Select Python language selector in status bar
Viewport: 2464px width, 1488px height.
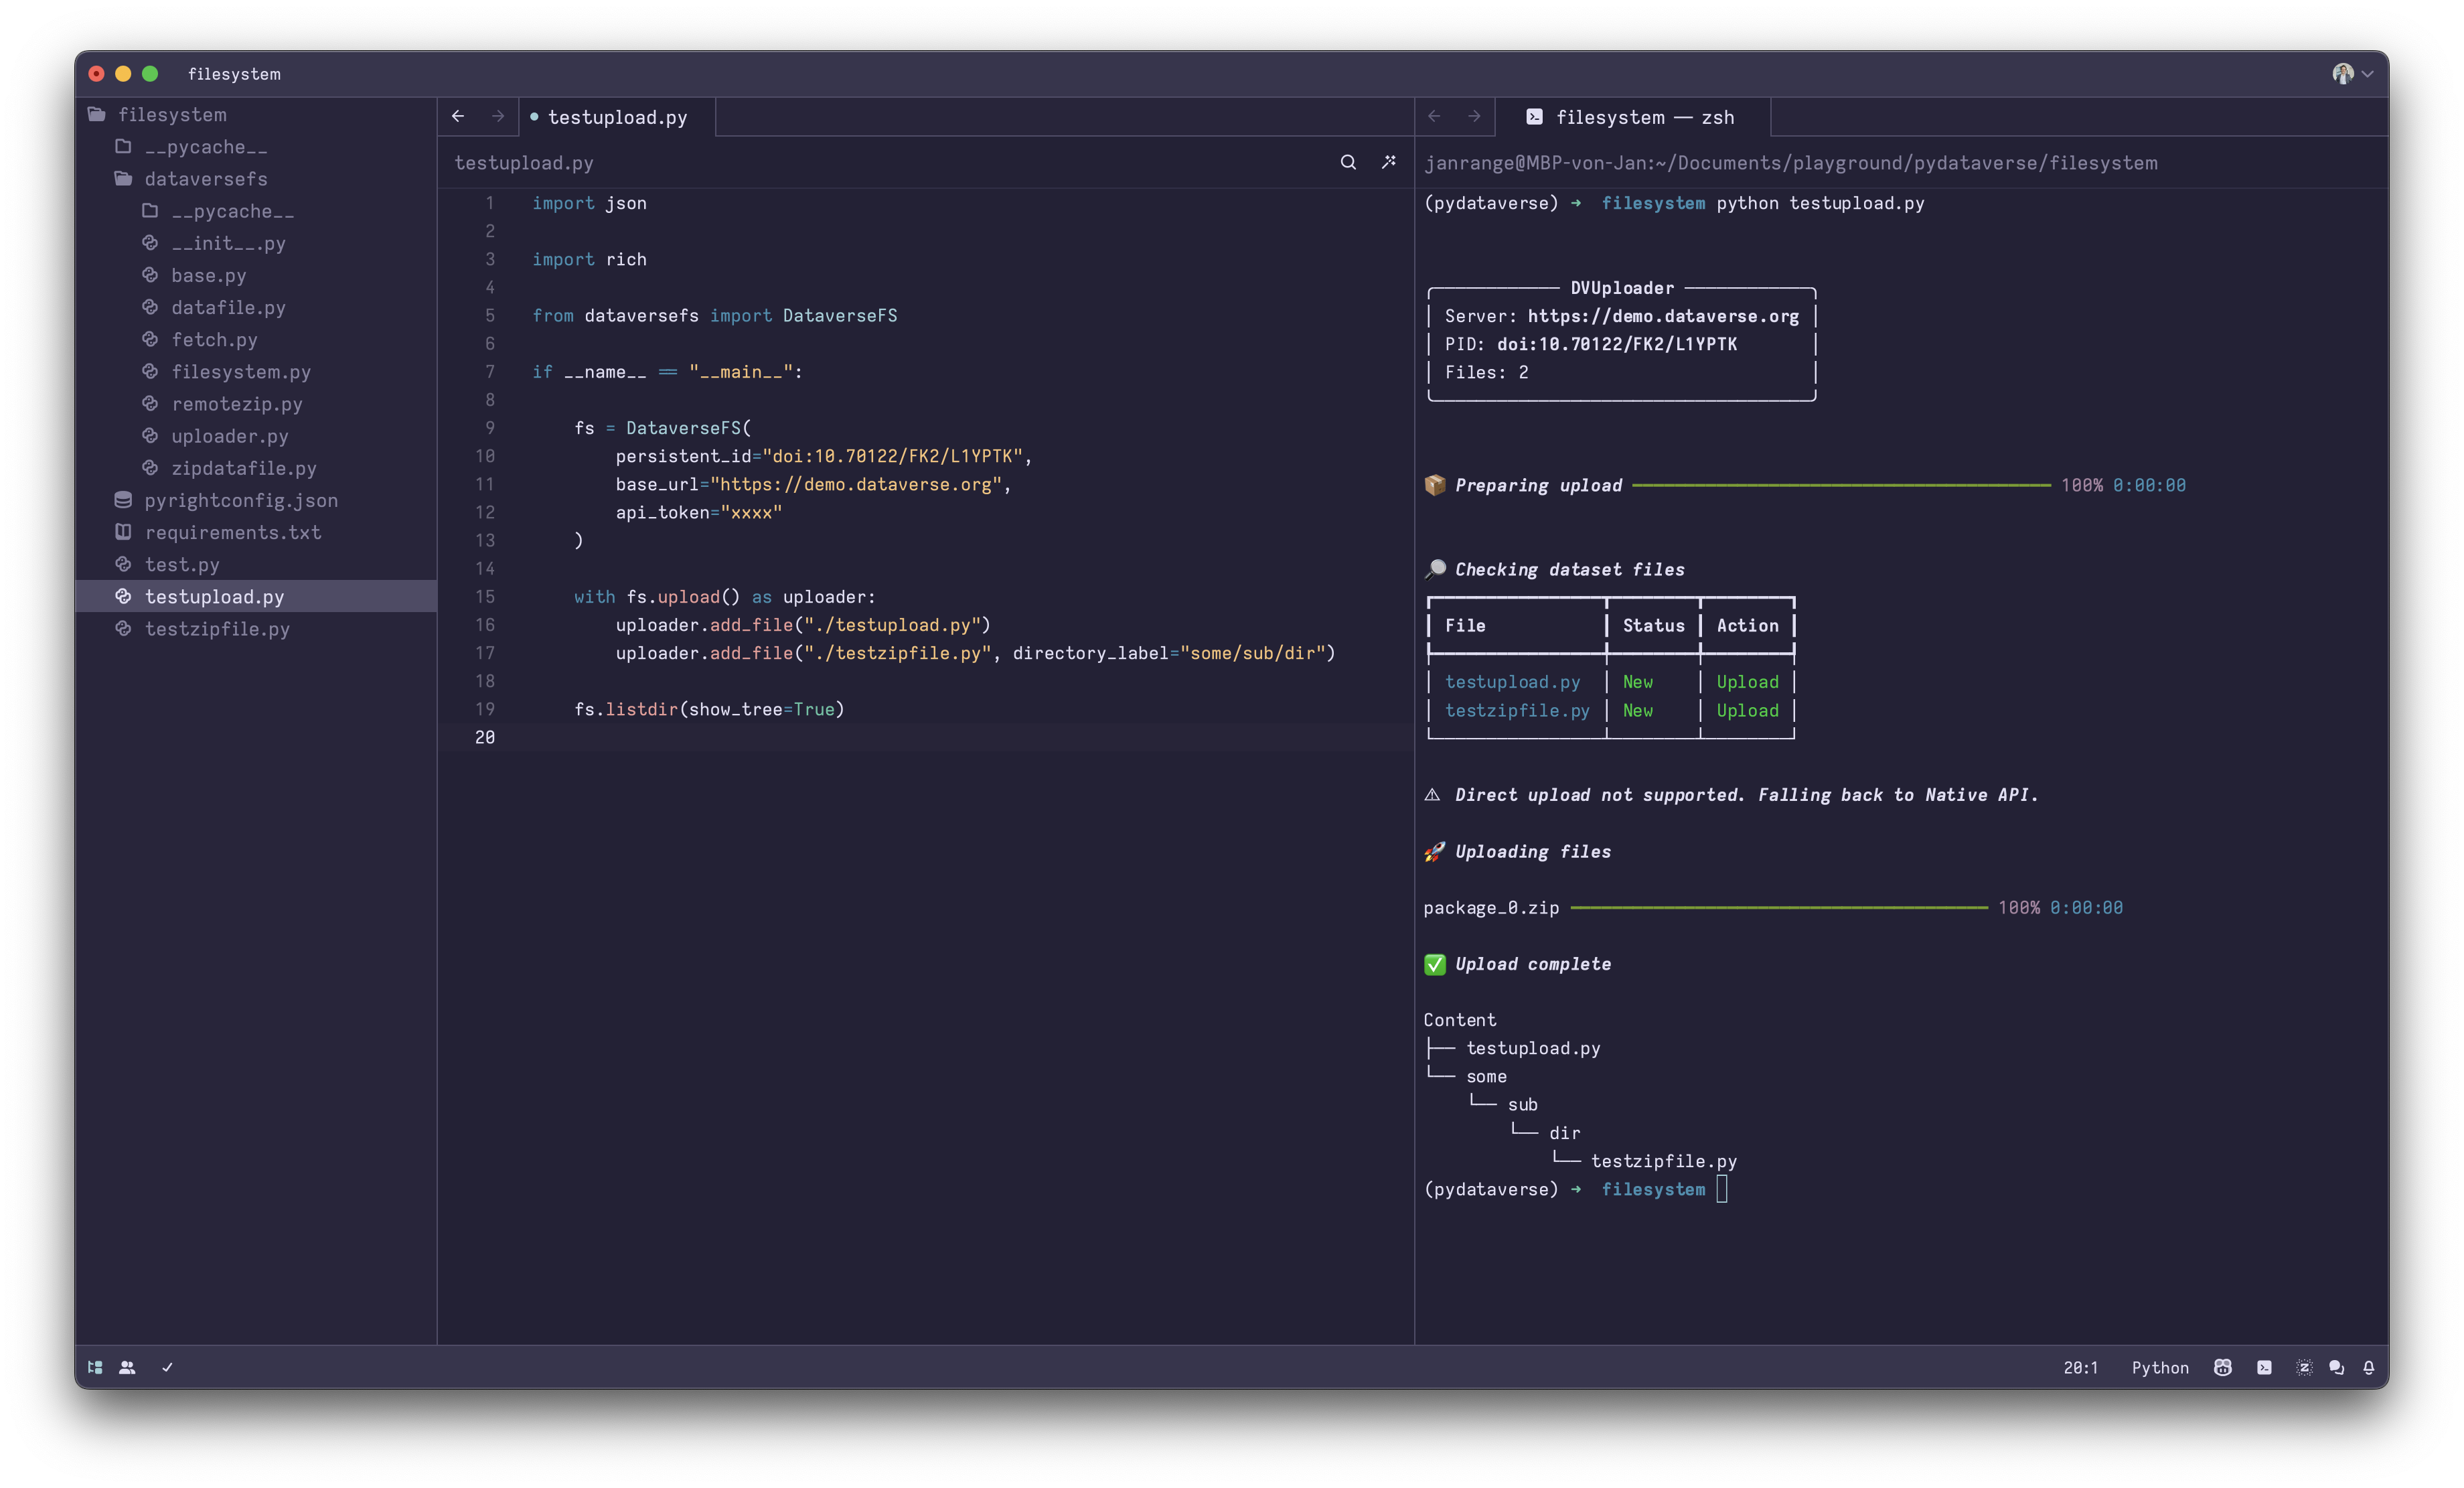click(x=2159, y=1367)
